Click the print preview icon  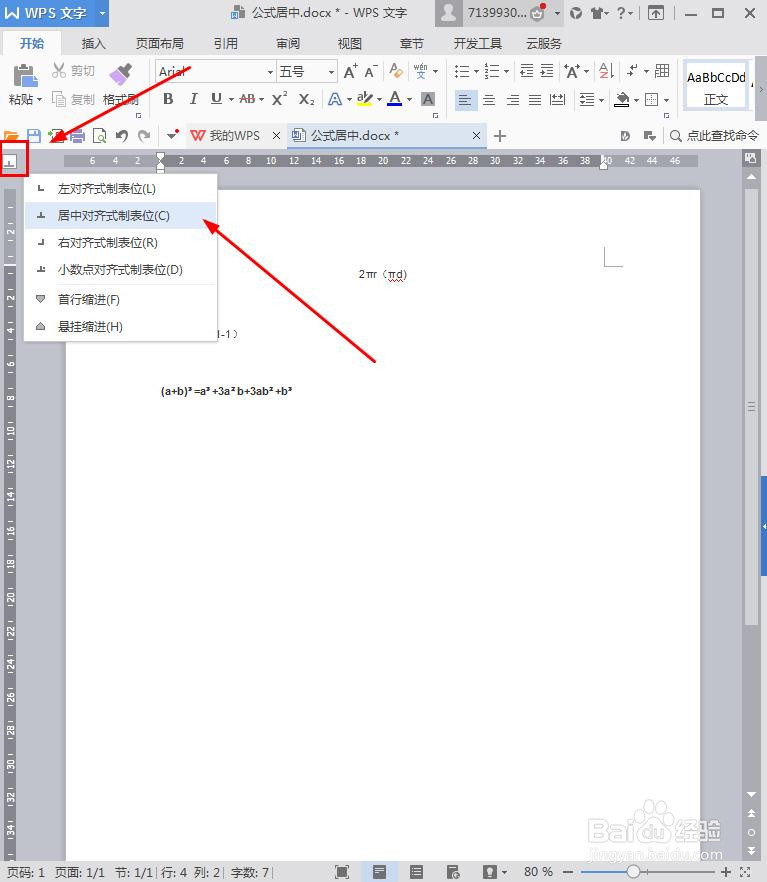click(x=100, y=136)
